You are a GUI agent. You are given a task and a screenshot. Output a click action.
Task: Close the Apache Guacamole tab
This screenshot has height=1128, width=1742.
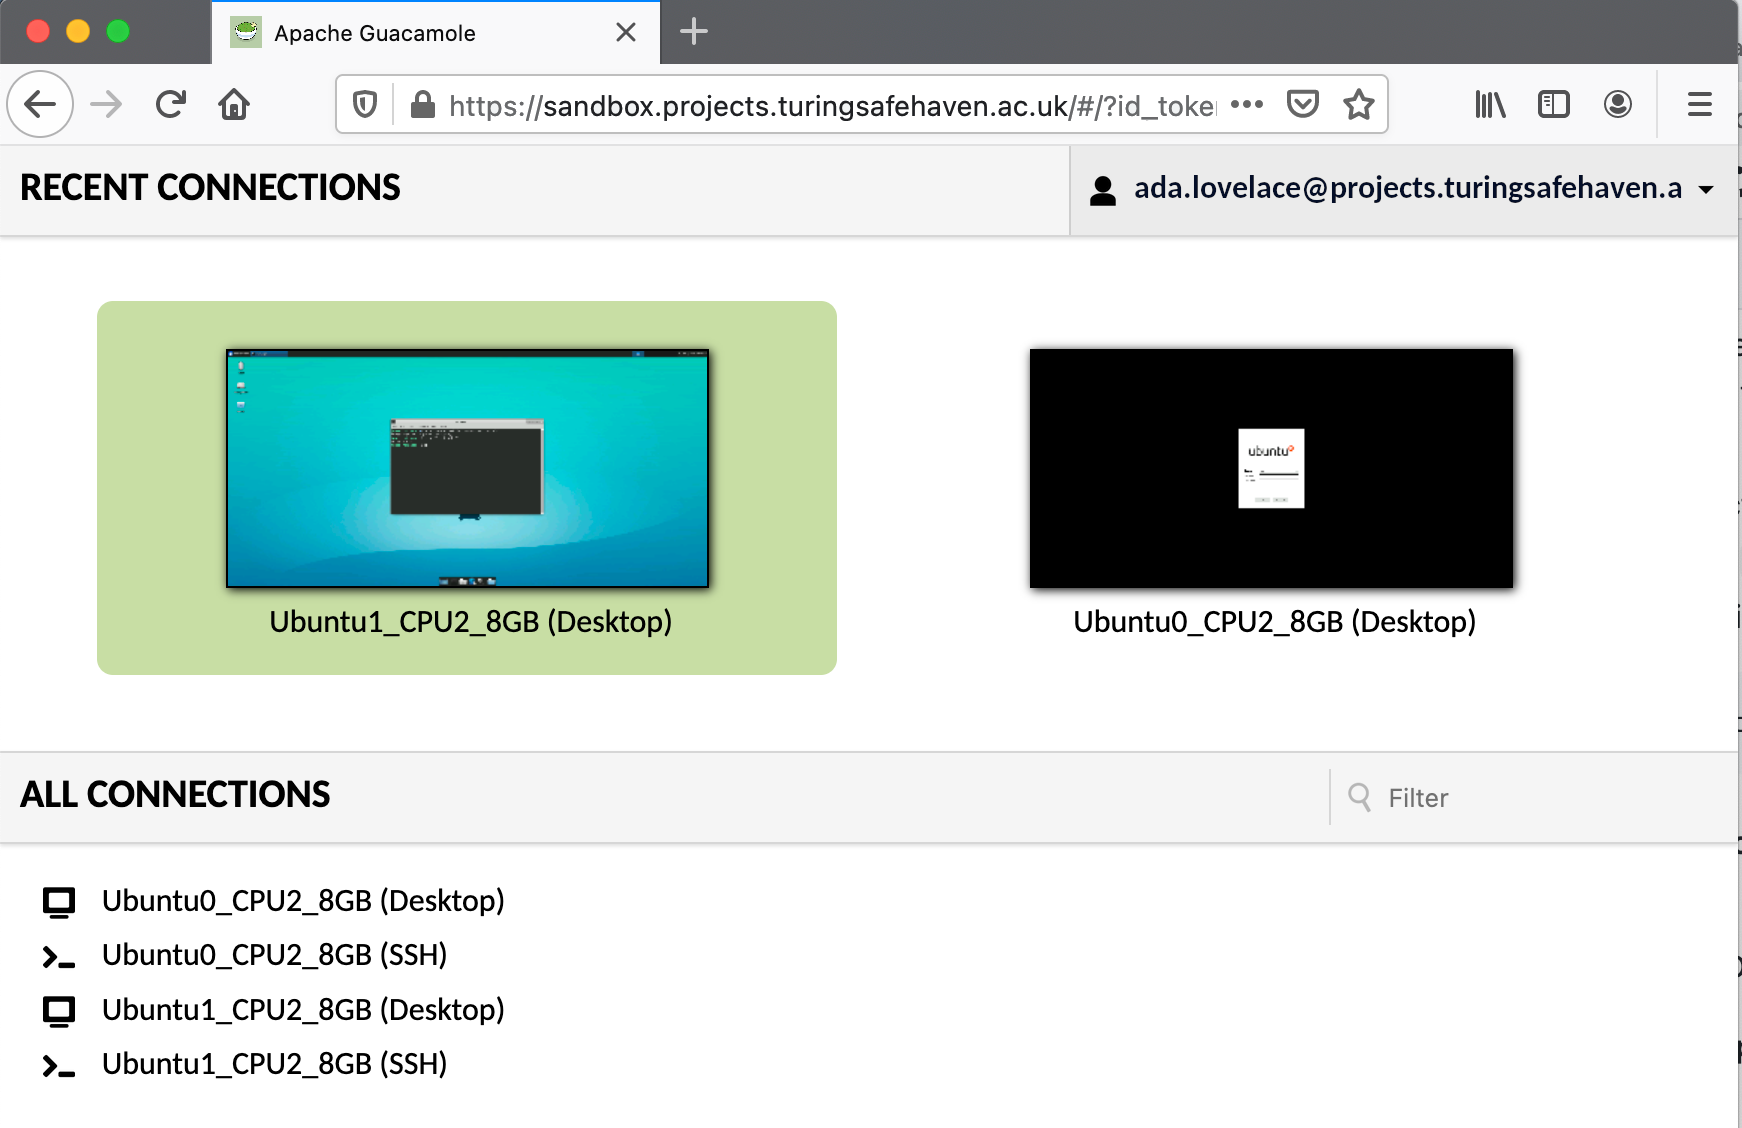tap(626, 32)
